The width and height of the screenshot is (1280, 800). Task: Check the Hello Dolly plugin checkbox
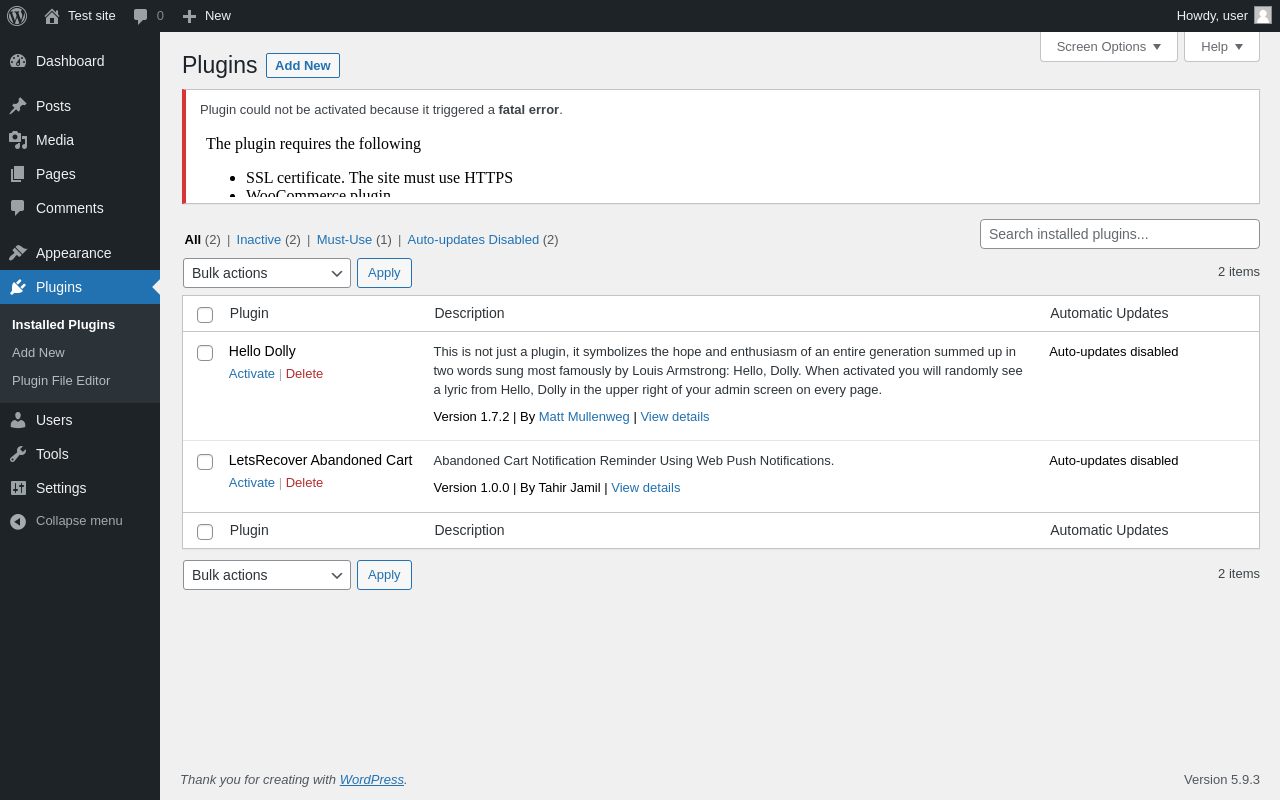[x=205, y=353]
